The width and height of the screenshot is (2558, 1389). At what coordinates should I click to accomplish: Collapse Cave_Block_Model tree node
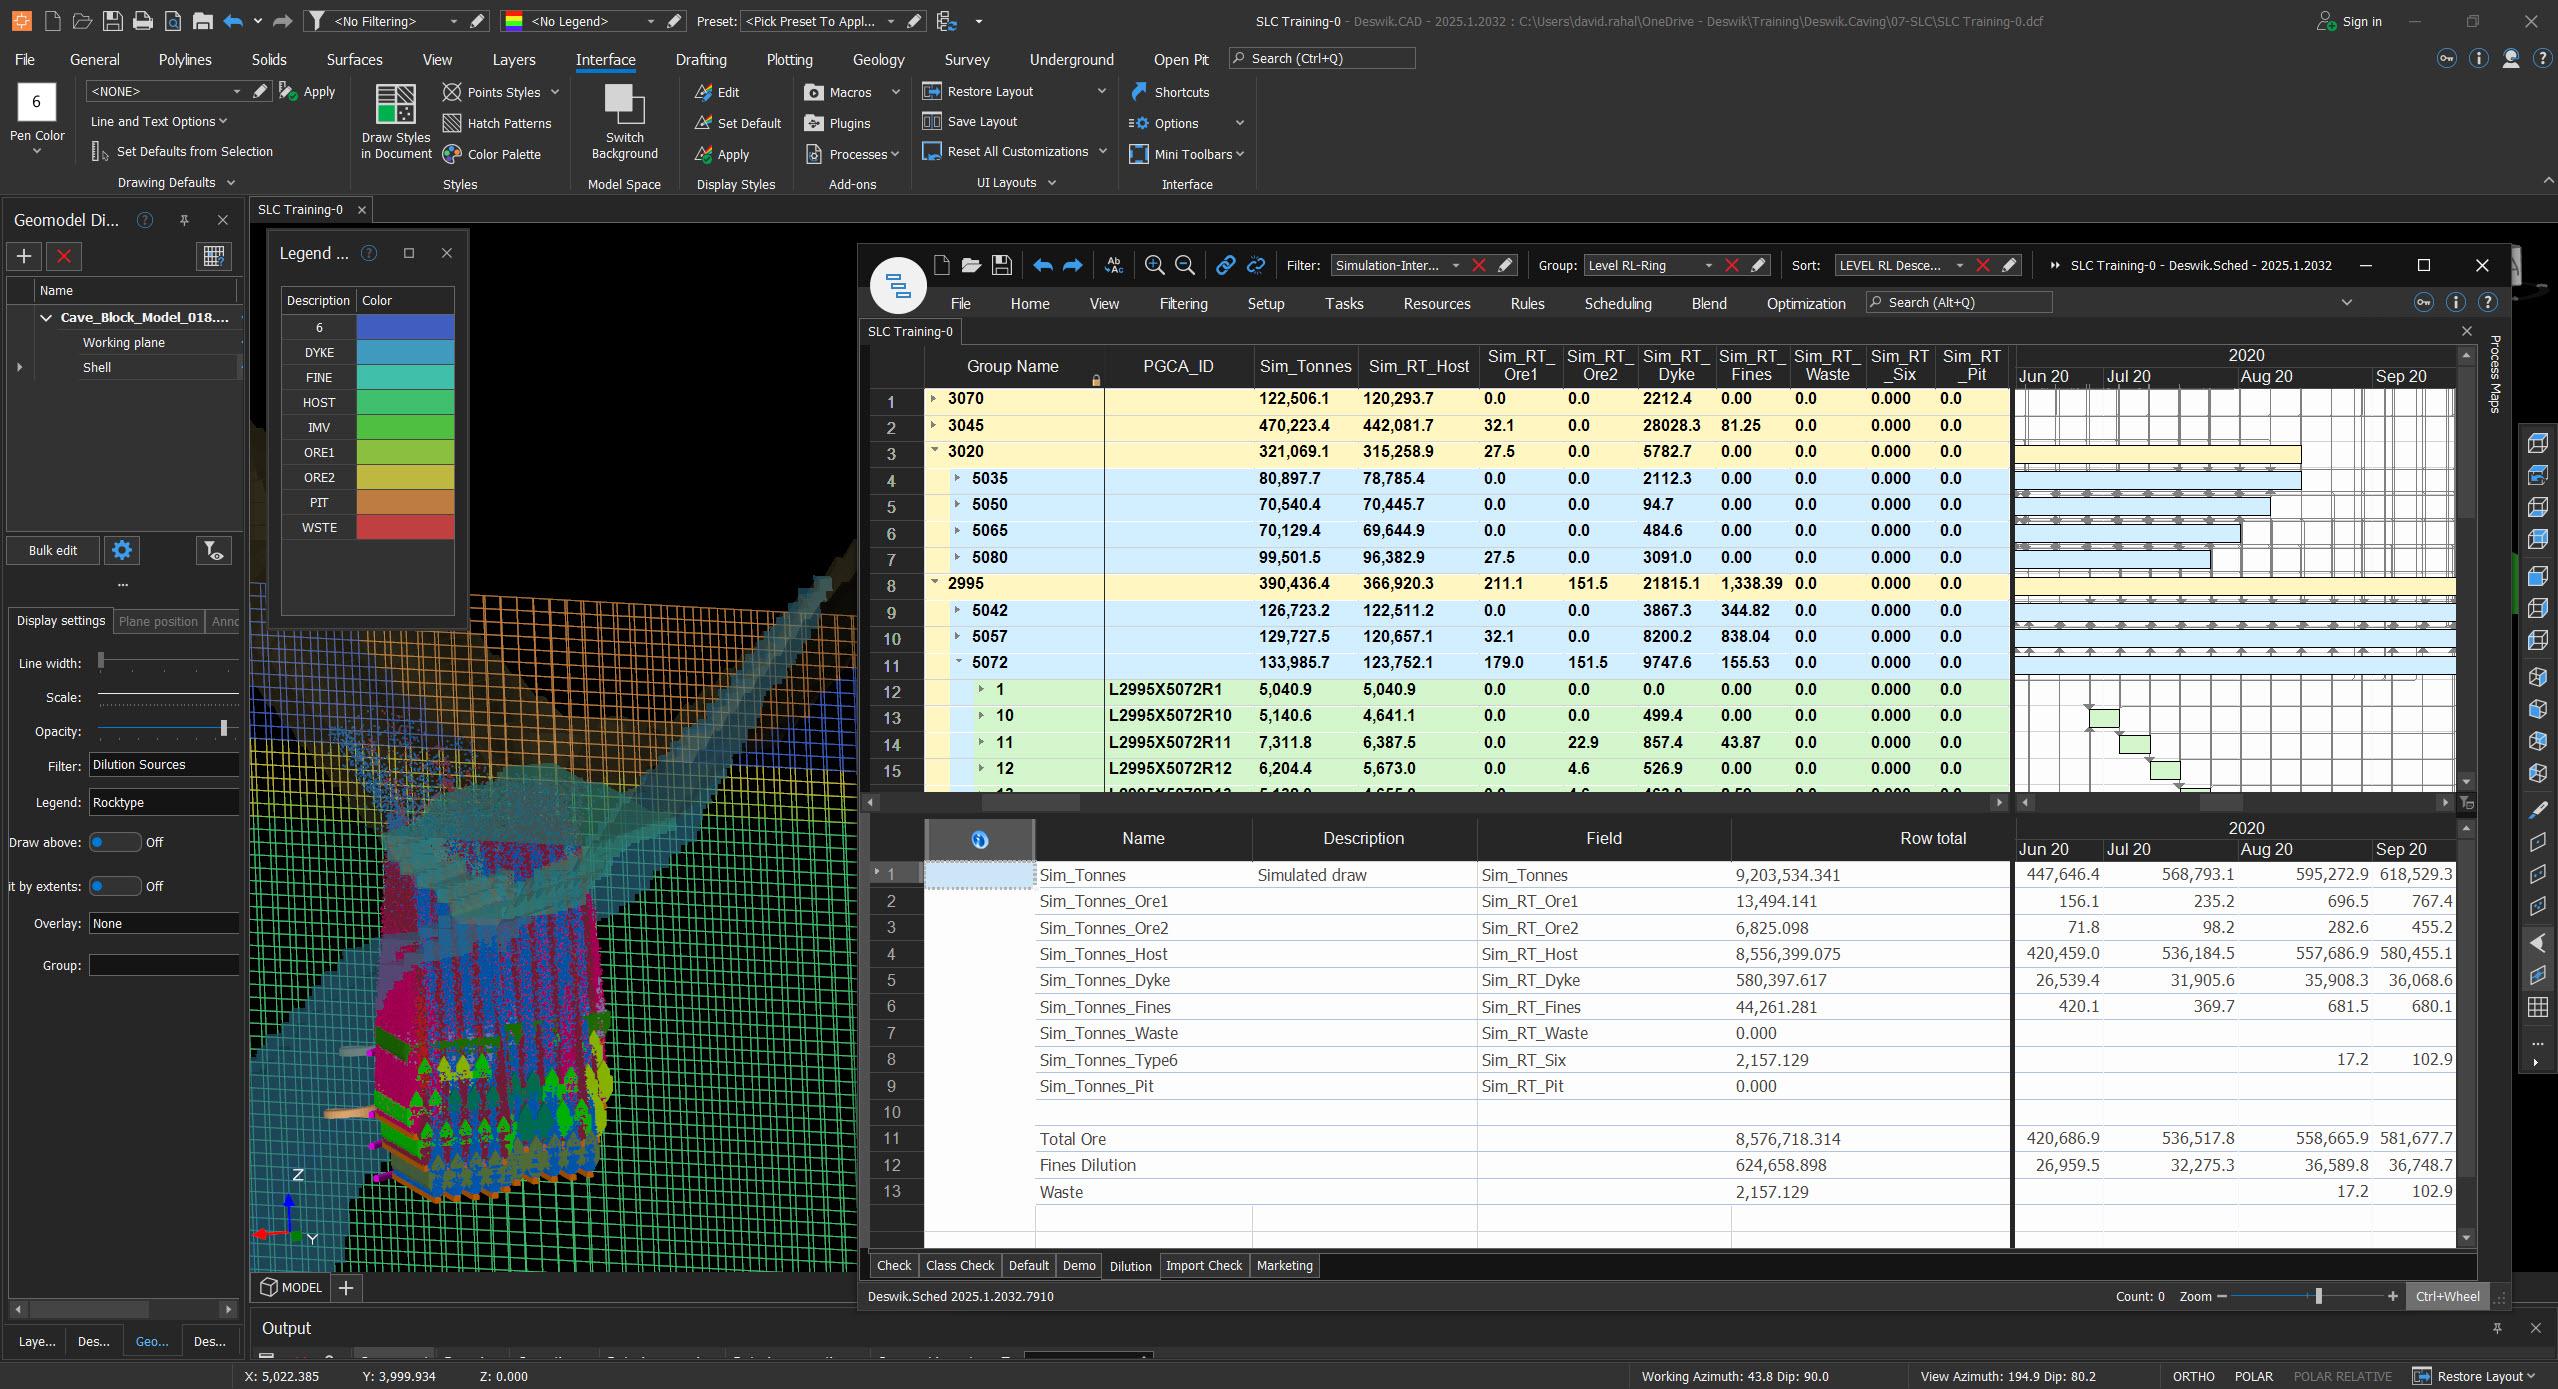point(46,317)
